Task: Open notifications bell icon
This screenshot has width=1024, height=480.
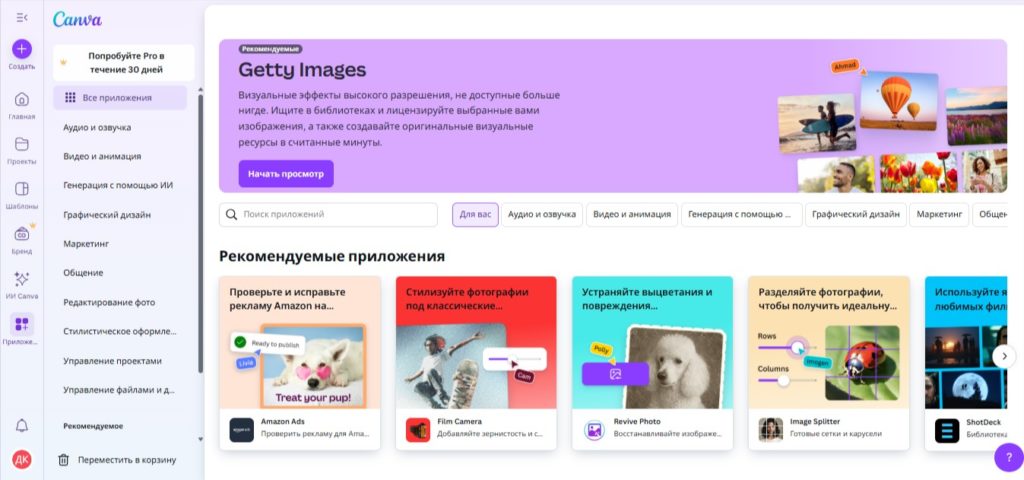Action: (x=22, y=426)
